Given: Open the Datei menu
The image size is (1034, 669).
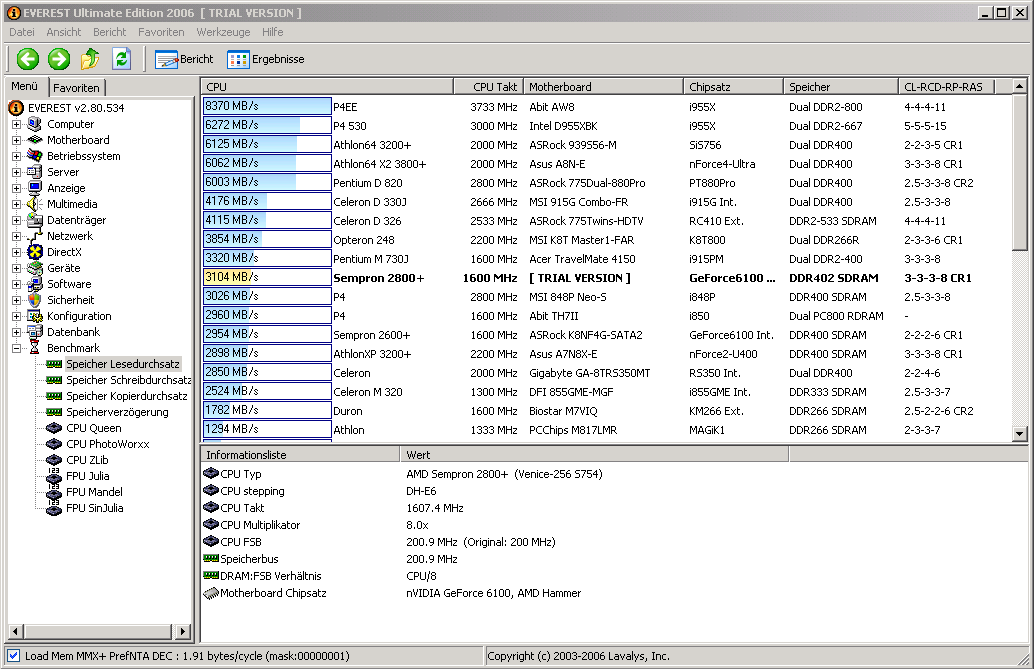Looking at the screenshot, I should [22, 32].
